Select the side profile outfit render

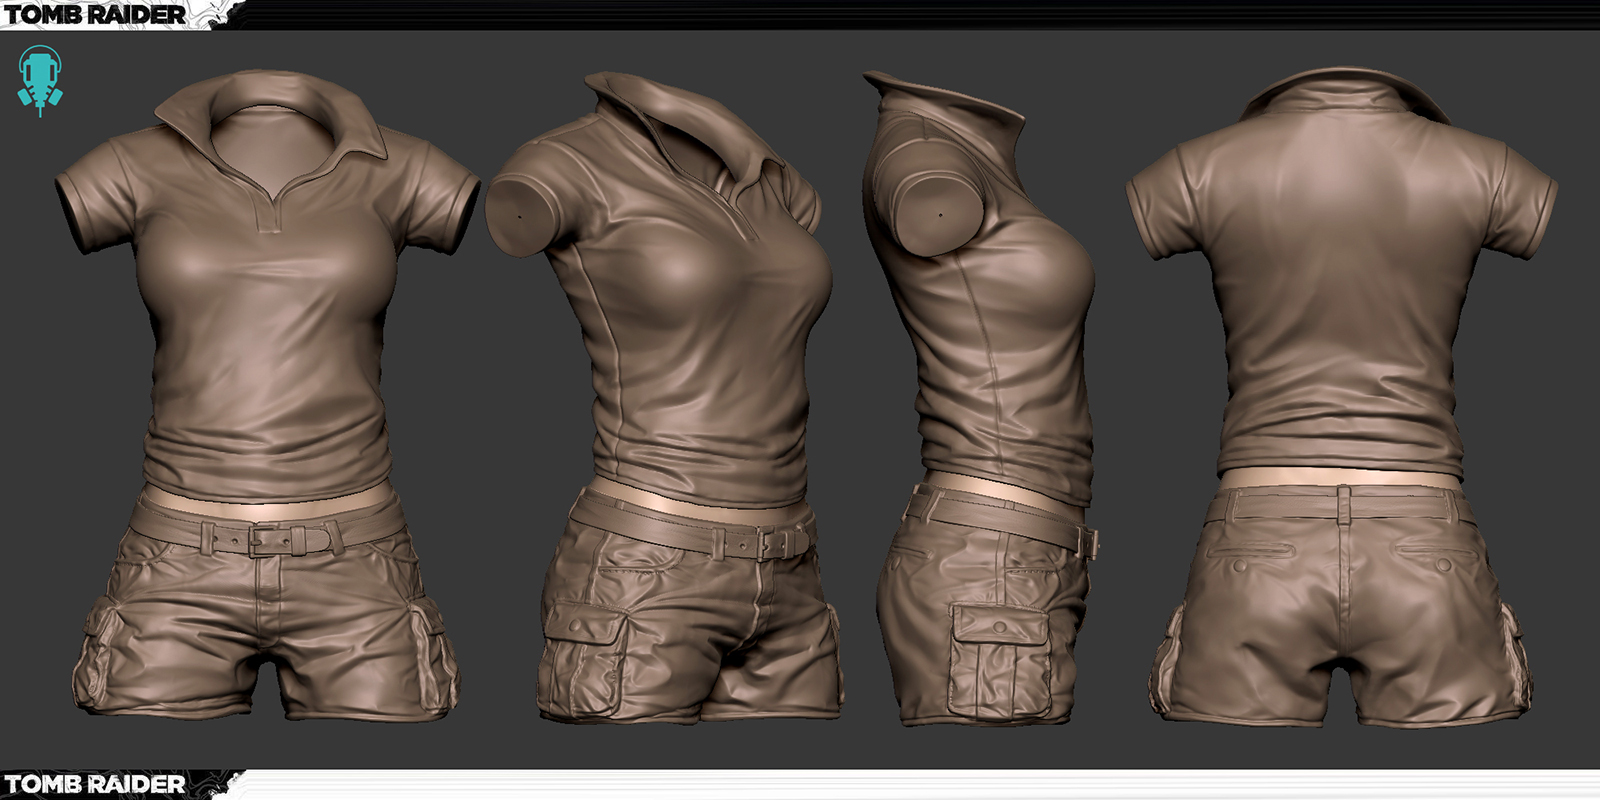[x=982, y=398]
